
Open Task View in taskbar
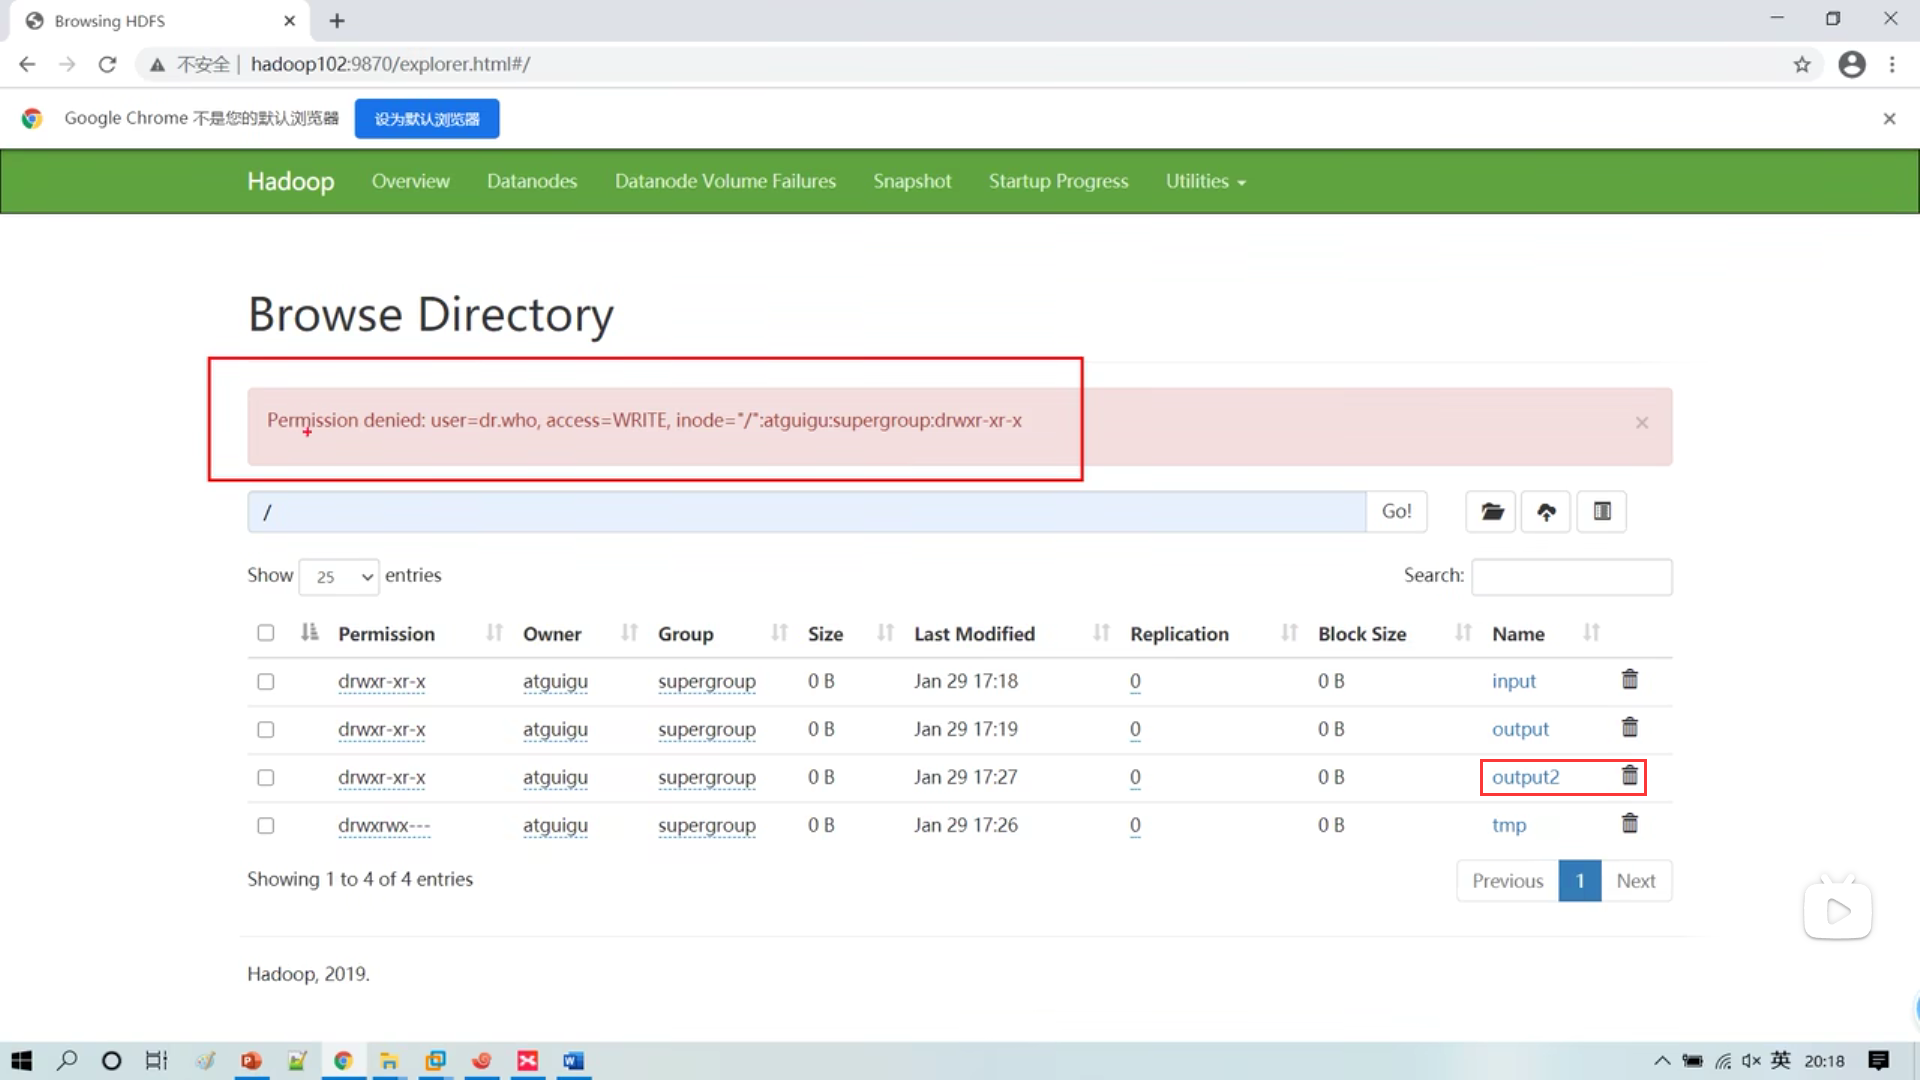tap(156, 1061)
